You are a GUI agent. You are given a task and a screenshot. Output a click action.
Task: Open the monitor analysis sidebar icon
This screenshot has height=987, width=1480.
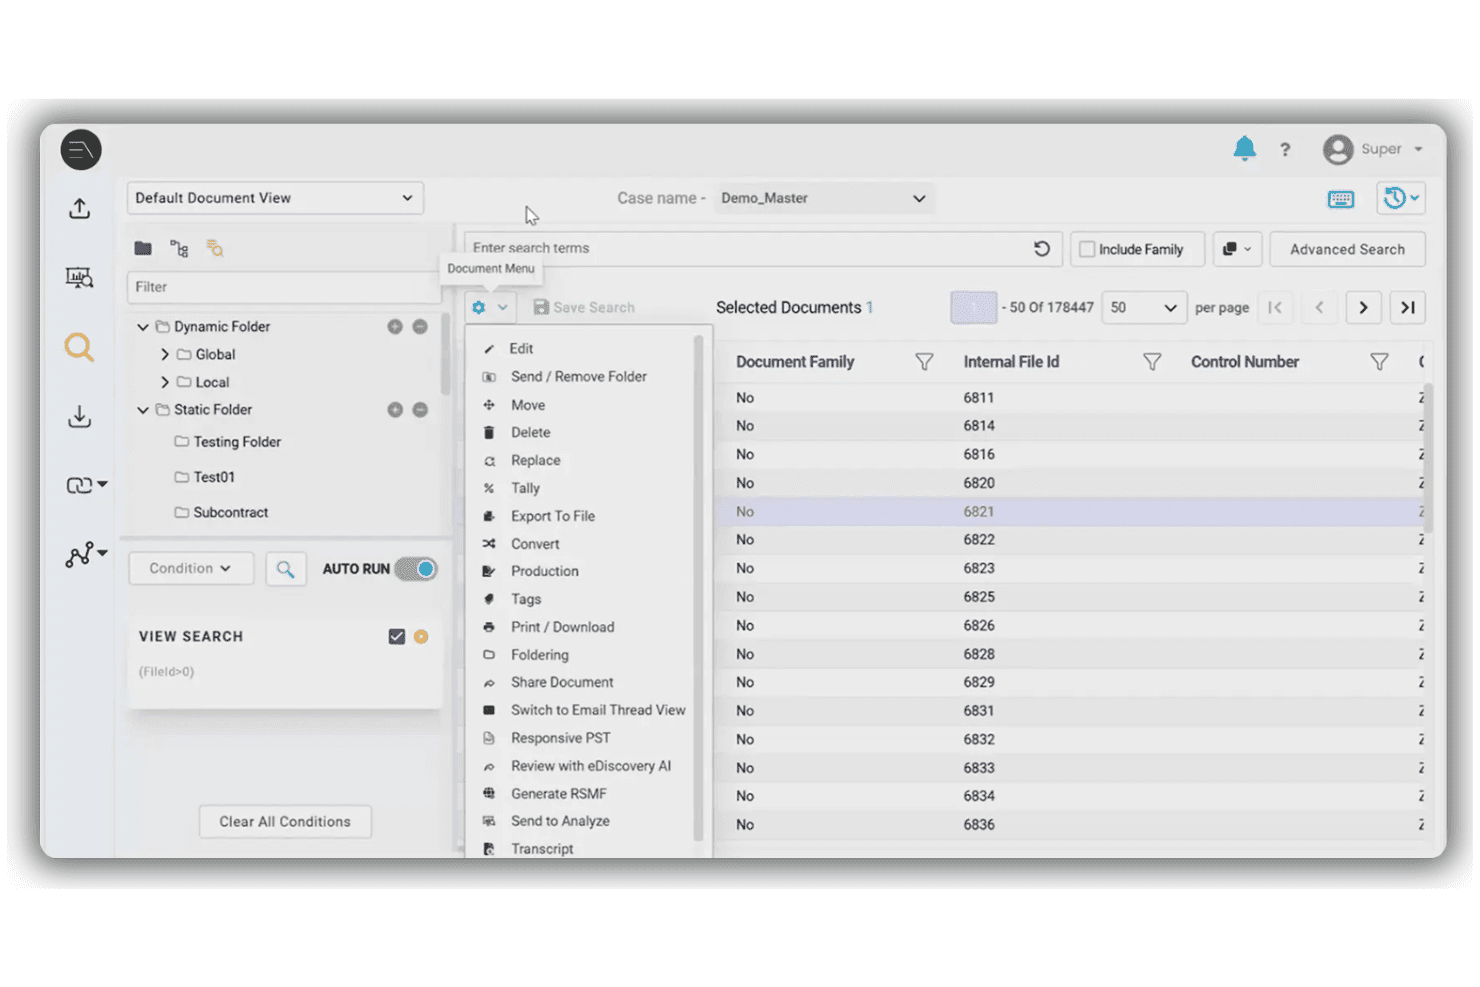[79, 277]
